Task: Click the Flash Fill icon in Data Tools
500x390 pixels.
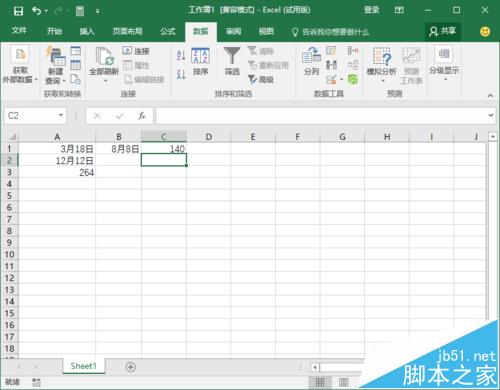Action: [331, 51]
